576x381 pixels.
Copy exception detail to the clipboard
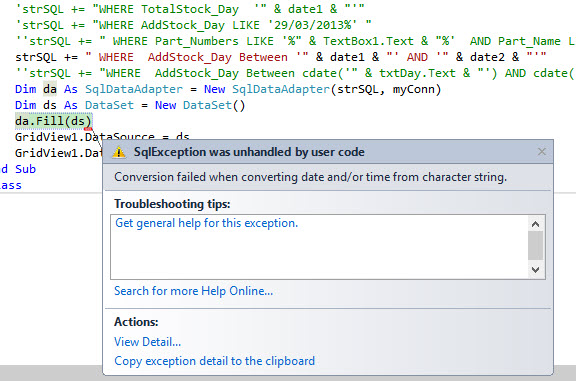point(214,361)
